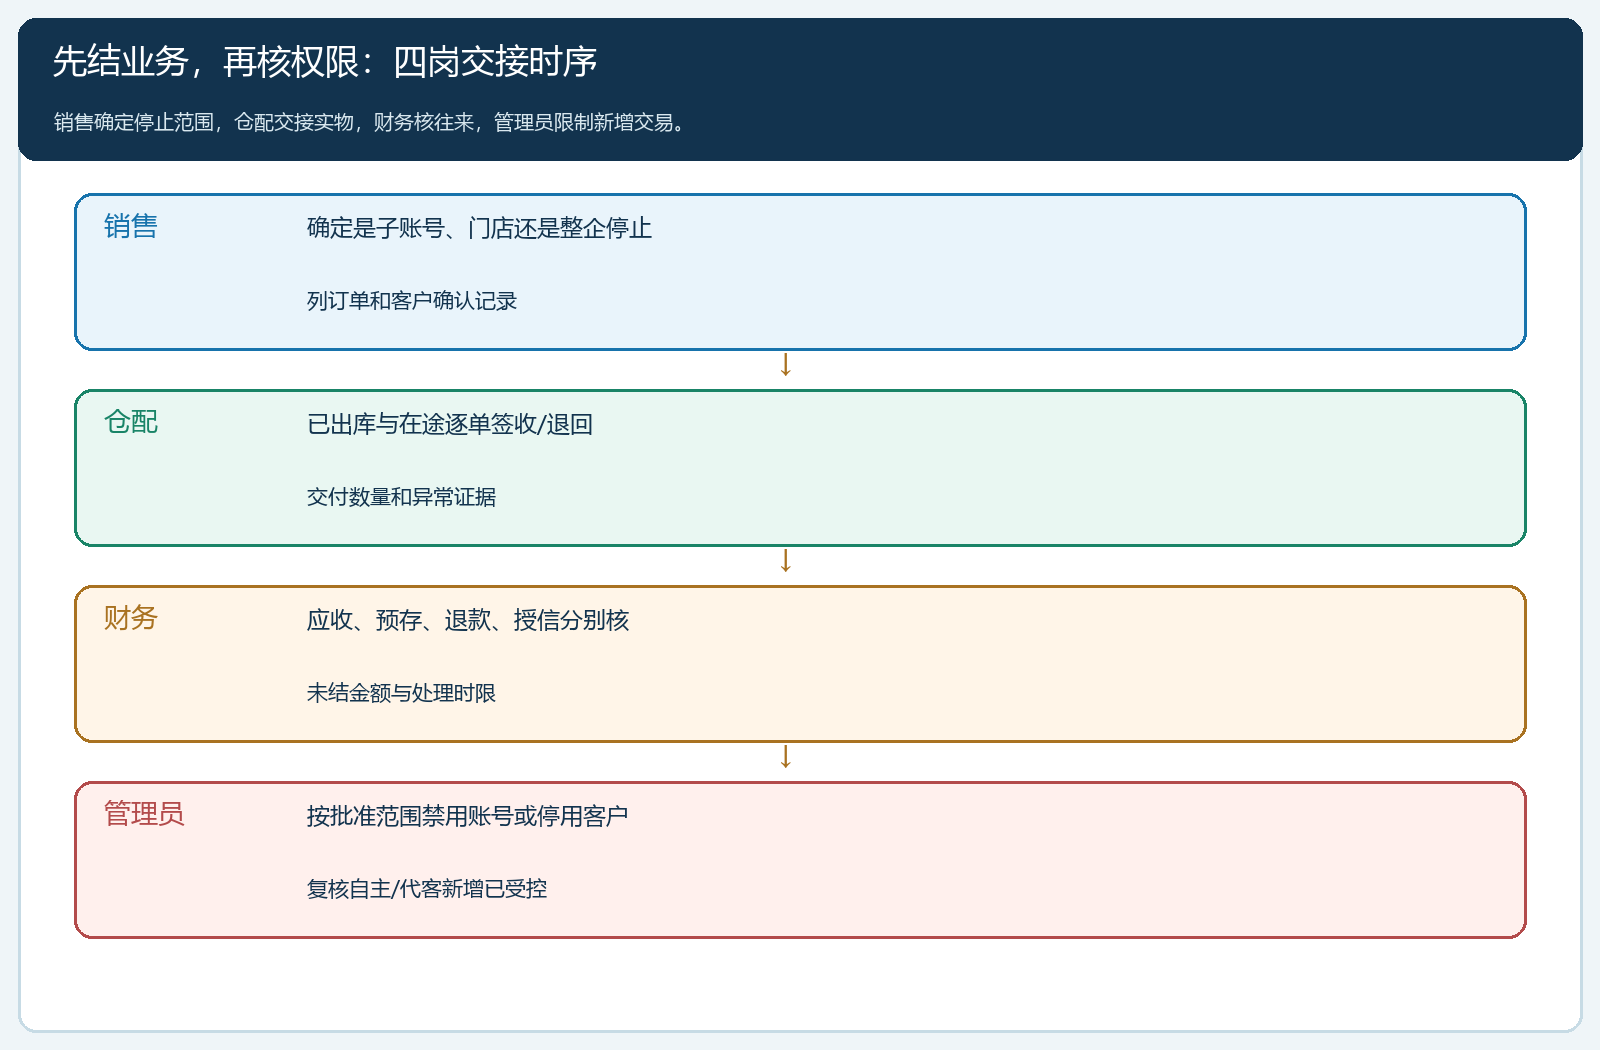Click arrow between 销售 and 仓配 cards
The width and height of the screenshot is (1600, 1050).
[786, 365]
